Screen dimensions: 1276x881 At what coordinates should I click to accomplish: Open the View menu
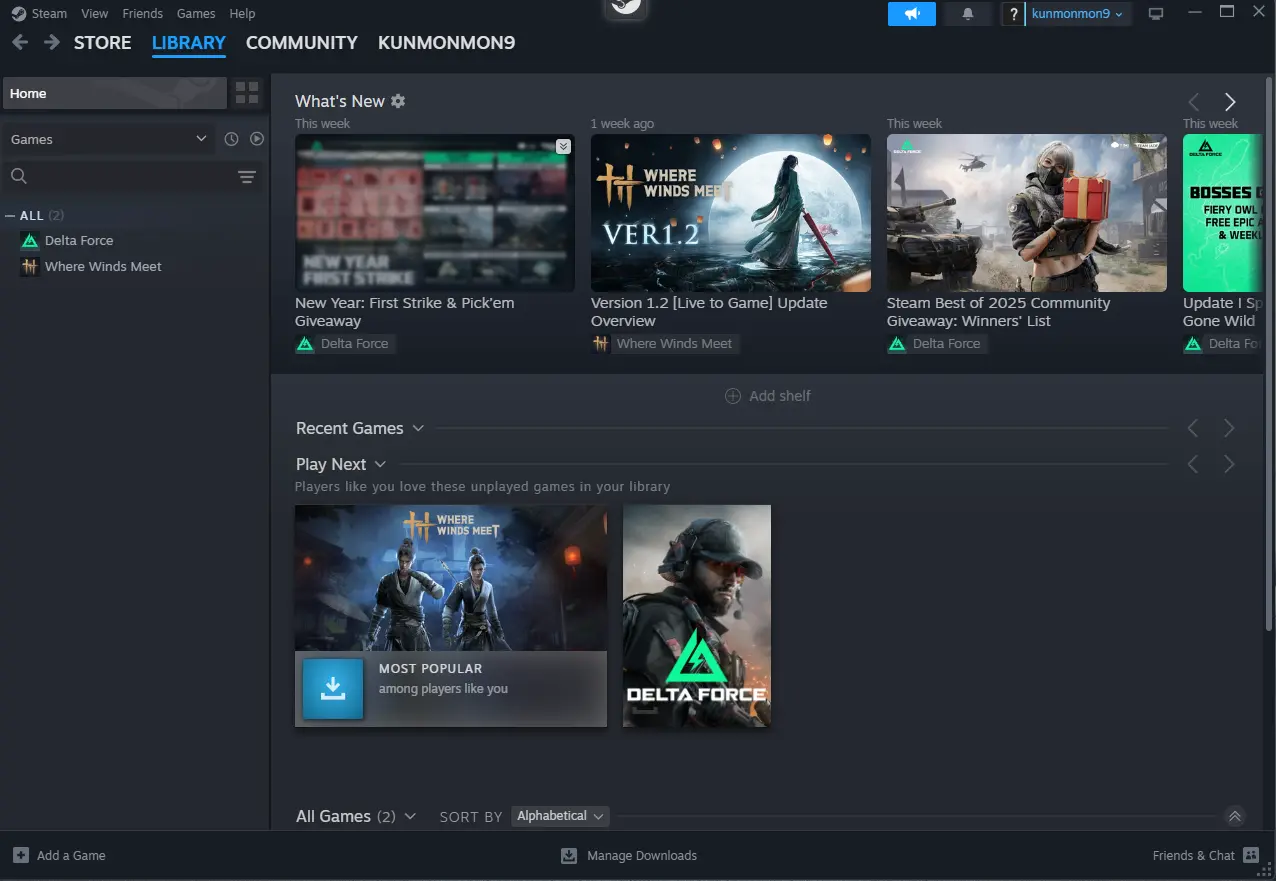95,14
